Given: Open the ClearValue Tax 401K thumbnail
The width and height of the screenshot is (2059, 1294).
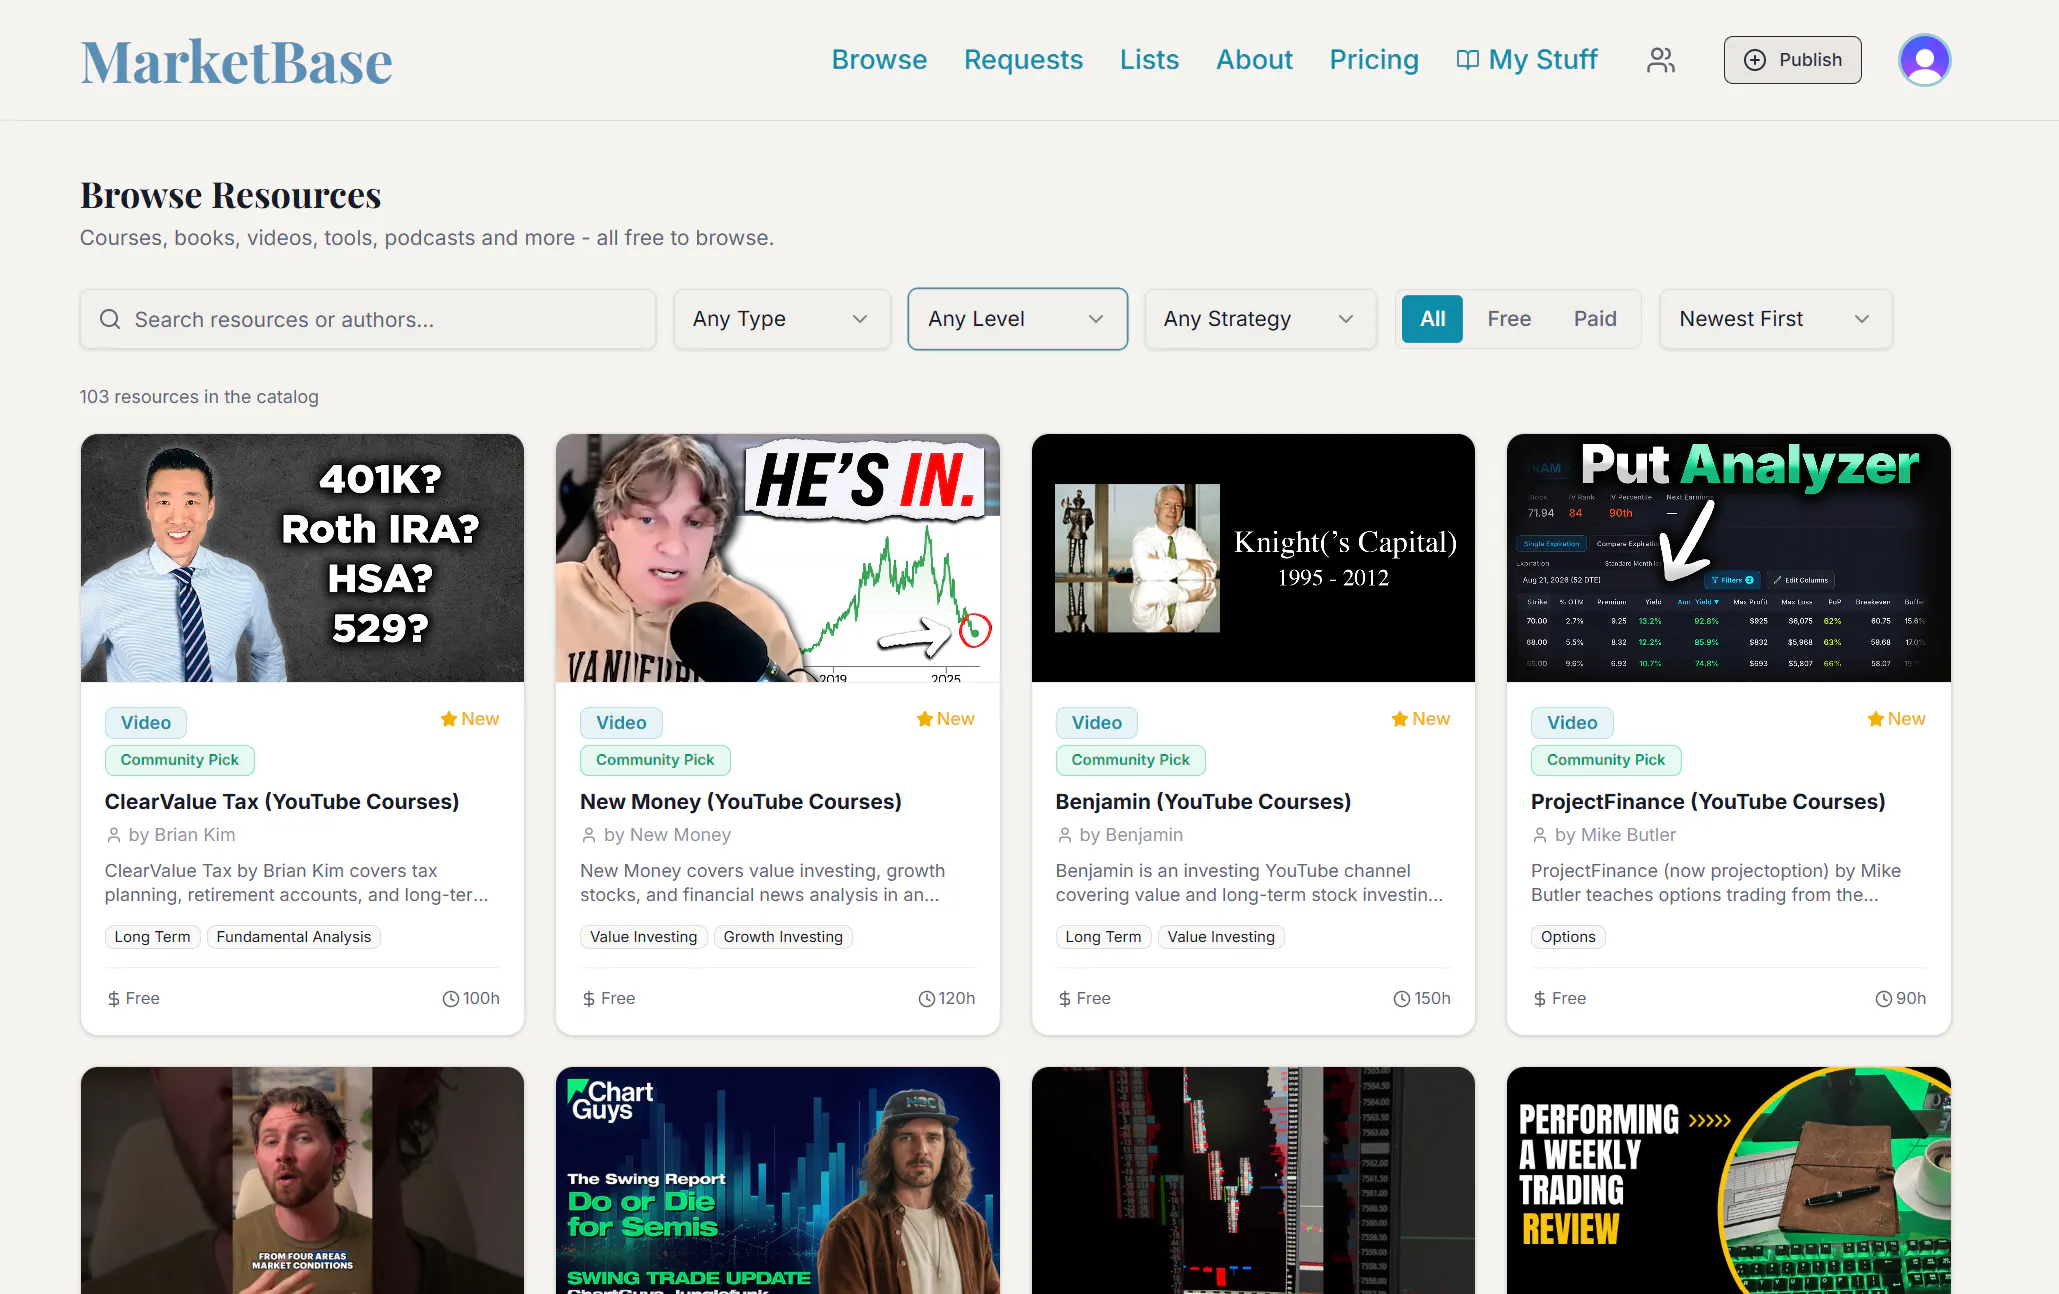Looking at the screenshot, I should click(x=302, y=558).
